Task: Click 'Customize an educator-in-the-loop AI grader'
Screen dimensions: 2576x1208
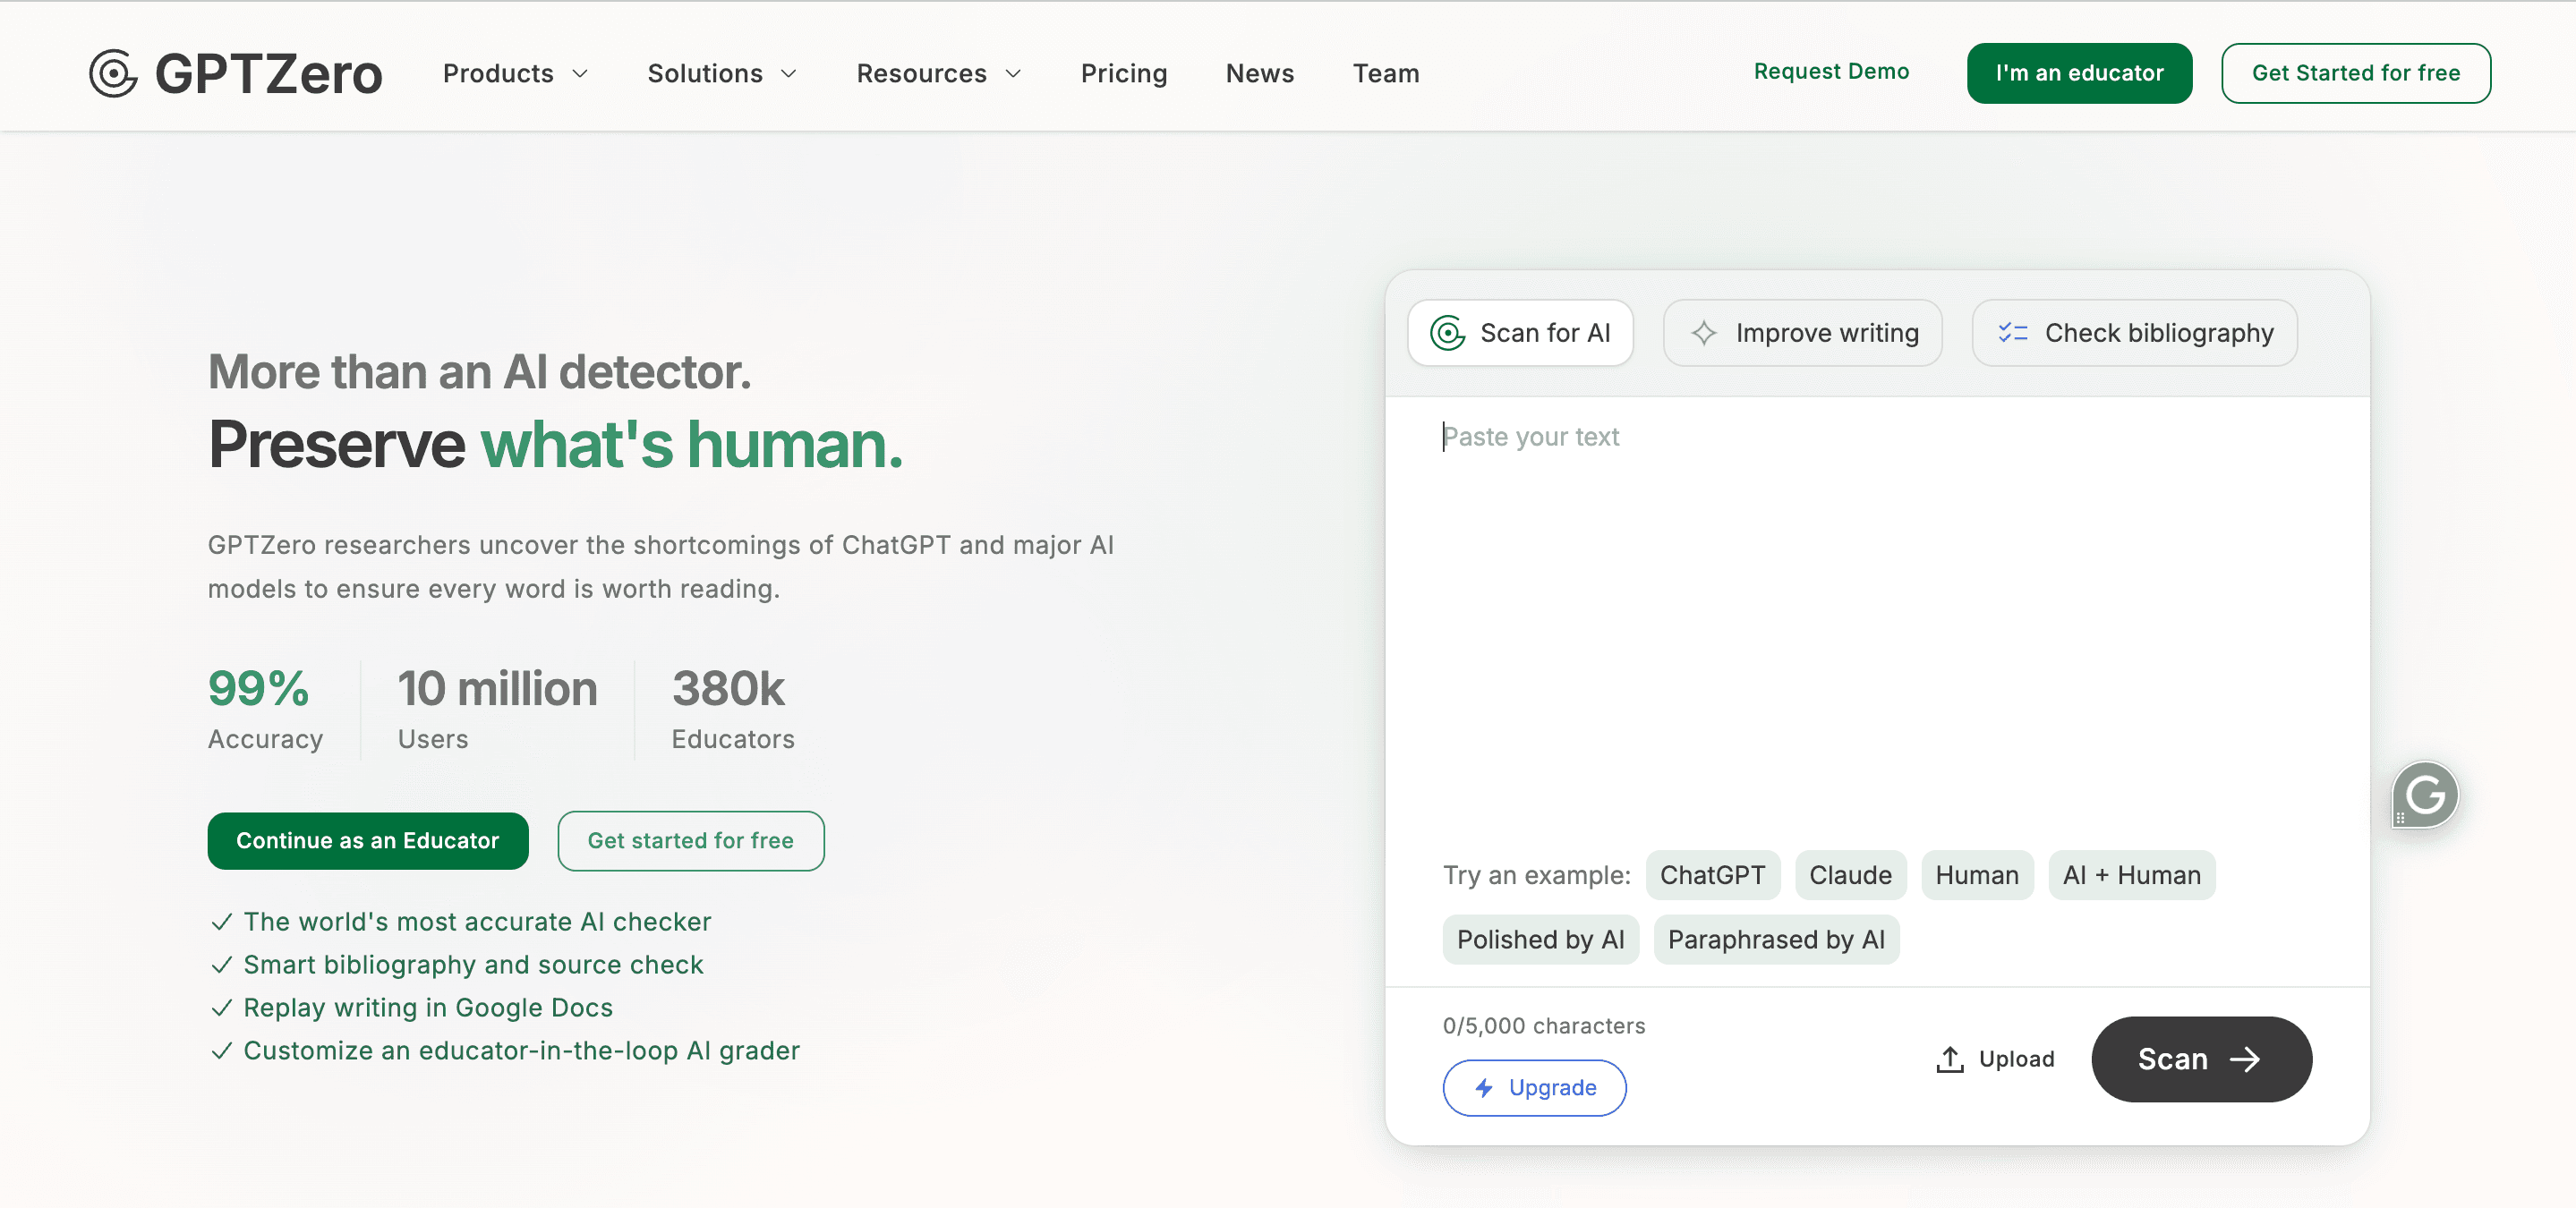Action: point(521,1050)
